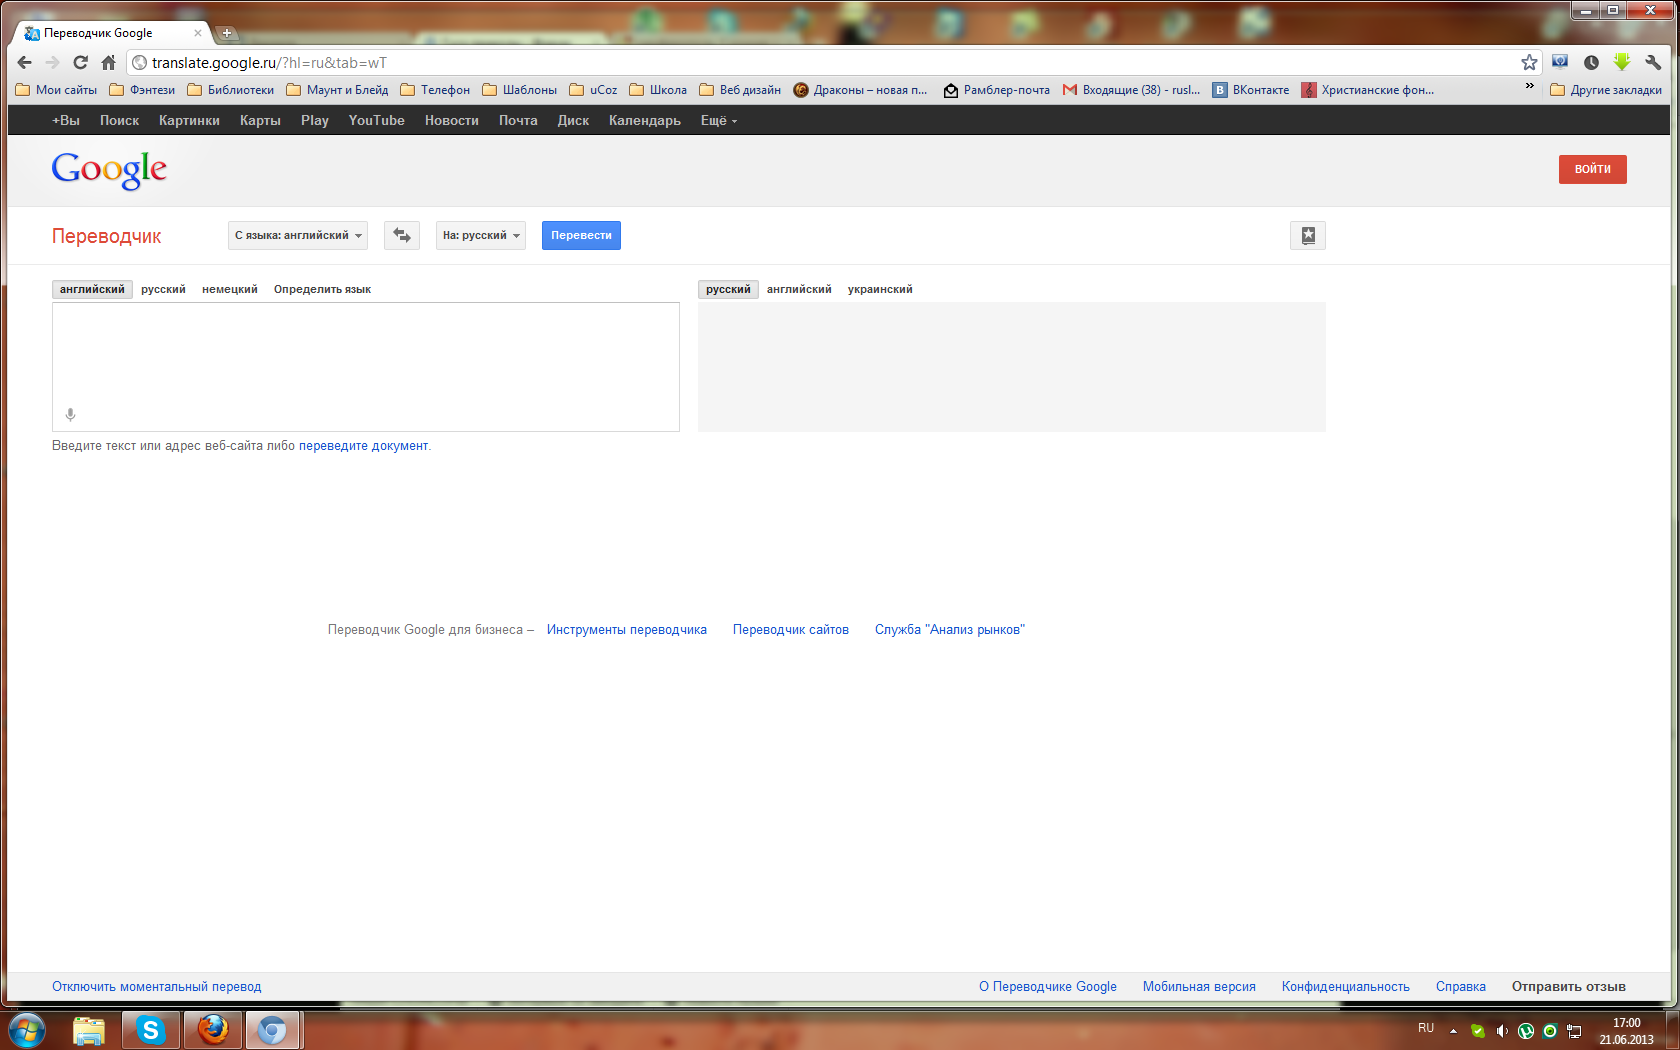Switch to Chrome taskbar icon
This screenshot has height=1050, width=1680.
tap(272, 1030)
